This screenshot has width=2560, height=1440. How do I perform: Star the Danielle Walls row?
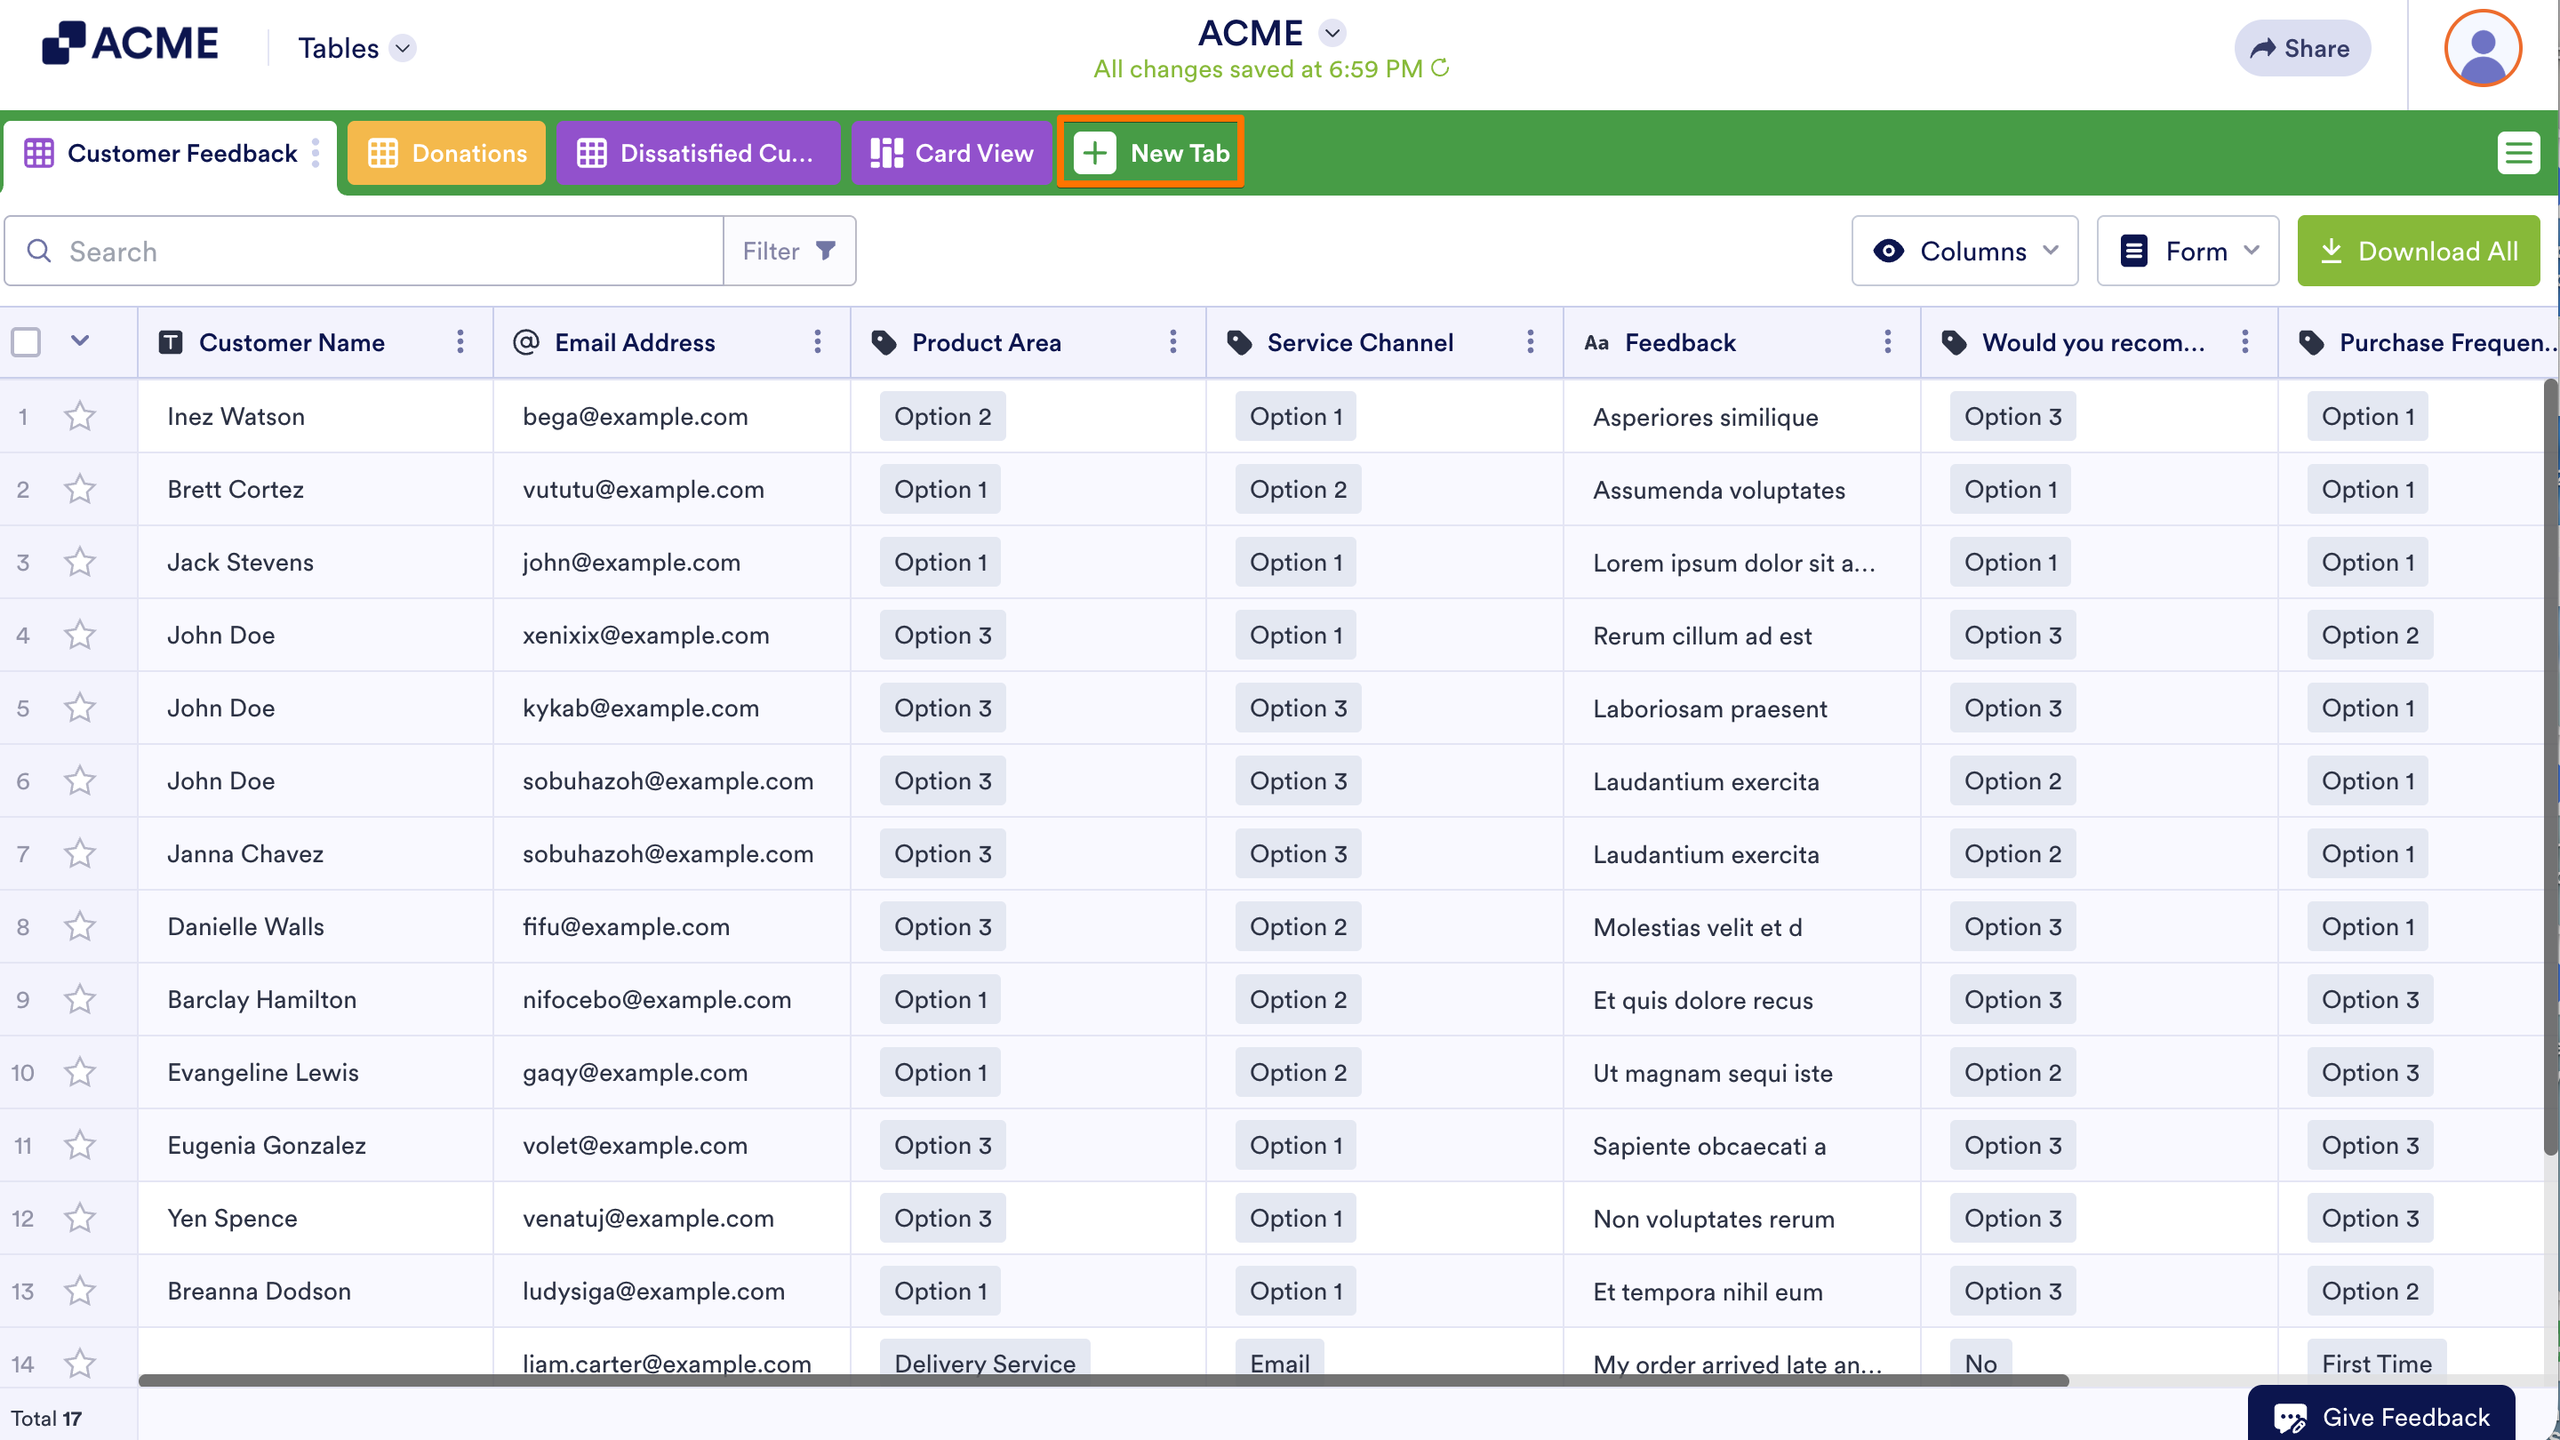coord(80,926)
